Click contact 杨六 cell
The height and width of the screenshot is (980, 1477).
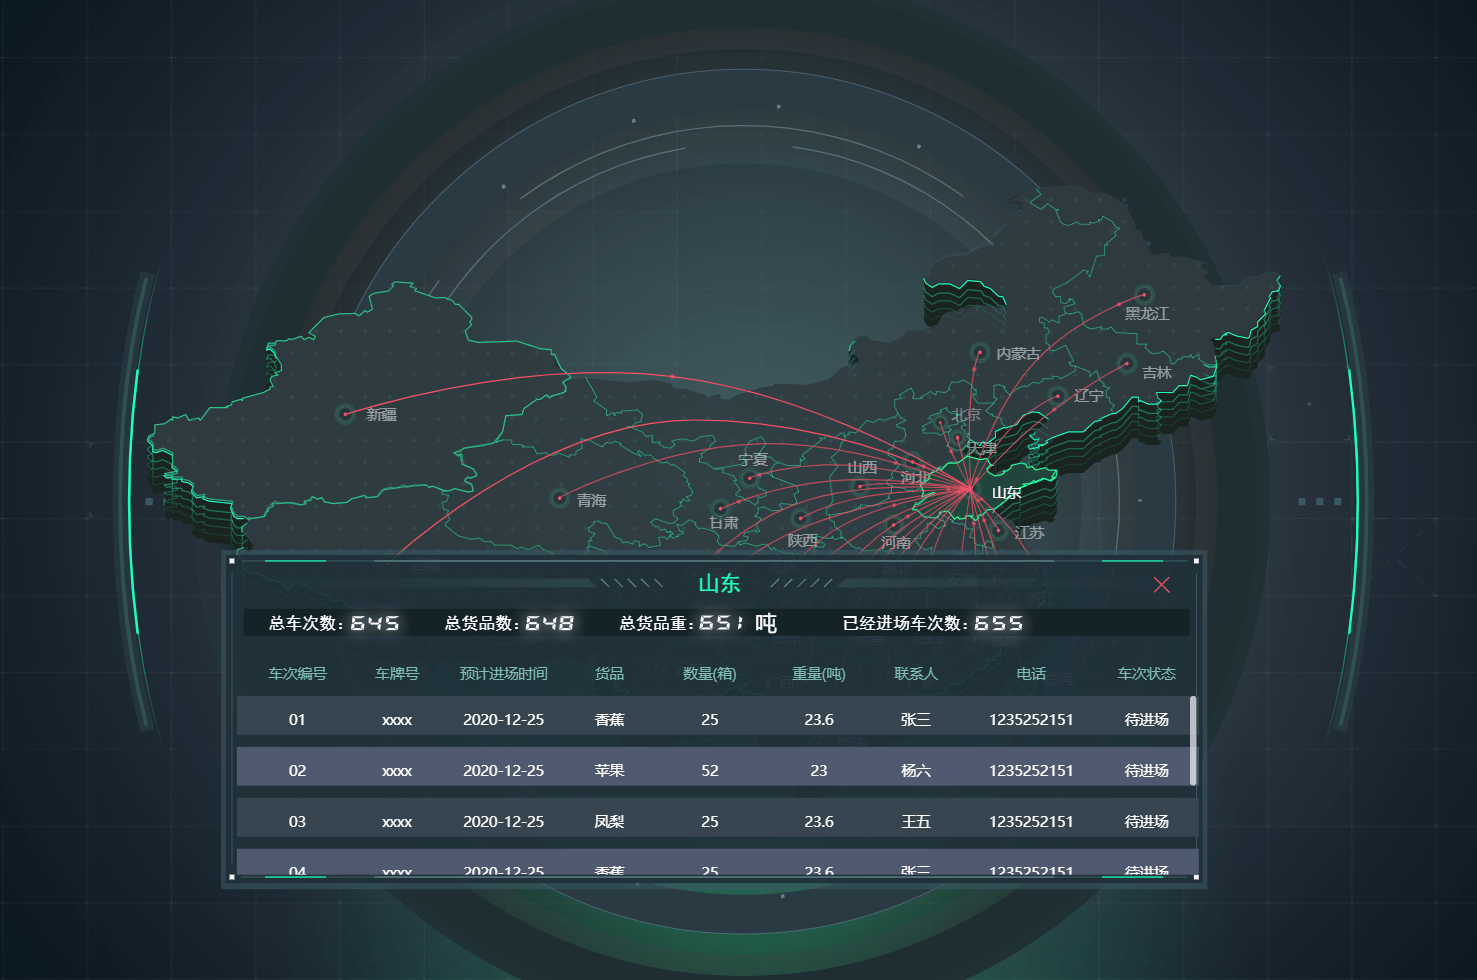point(916,770)
